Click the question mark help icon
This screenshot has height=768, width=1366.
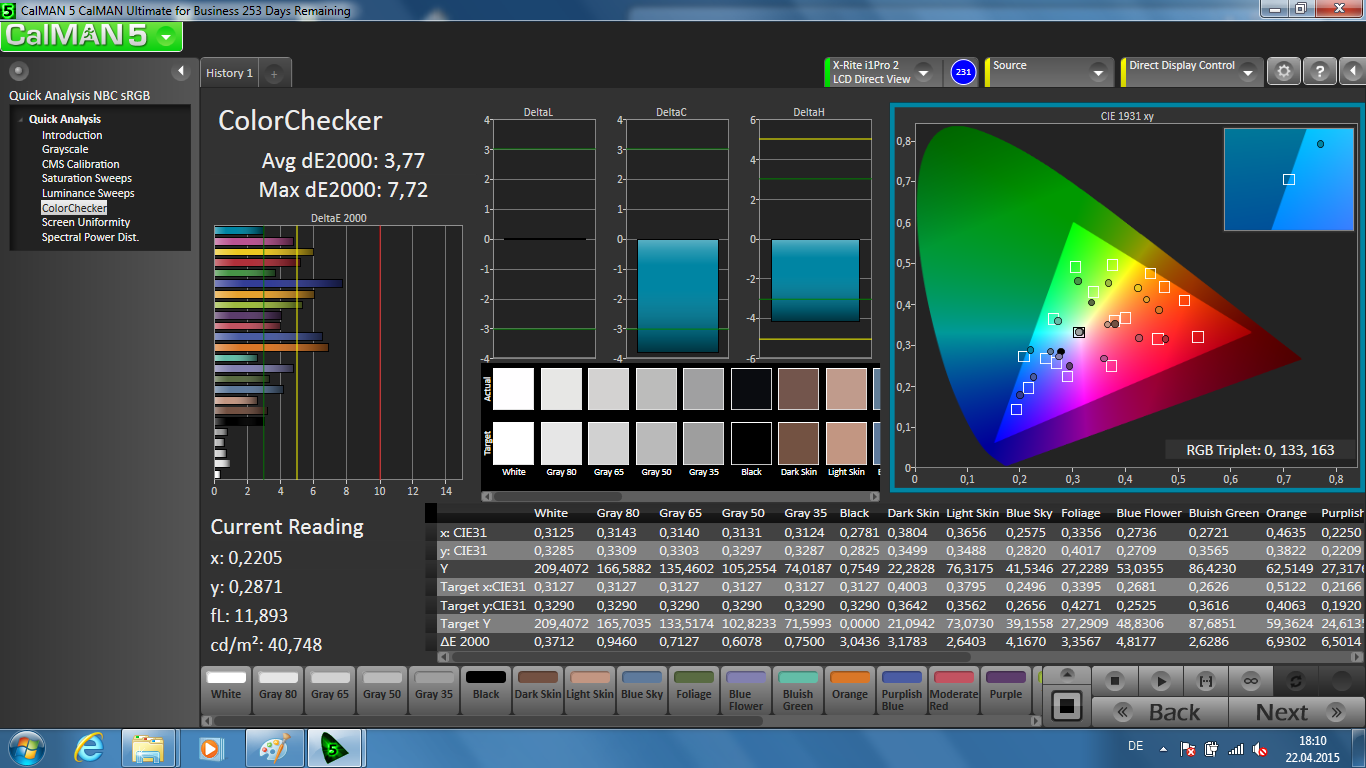1320,72
